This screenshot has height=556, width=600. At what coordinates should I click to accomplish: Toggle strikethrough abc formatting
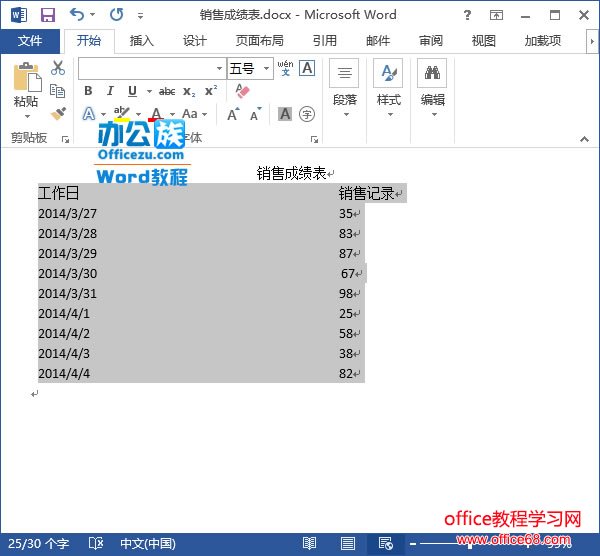167,91
